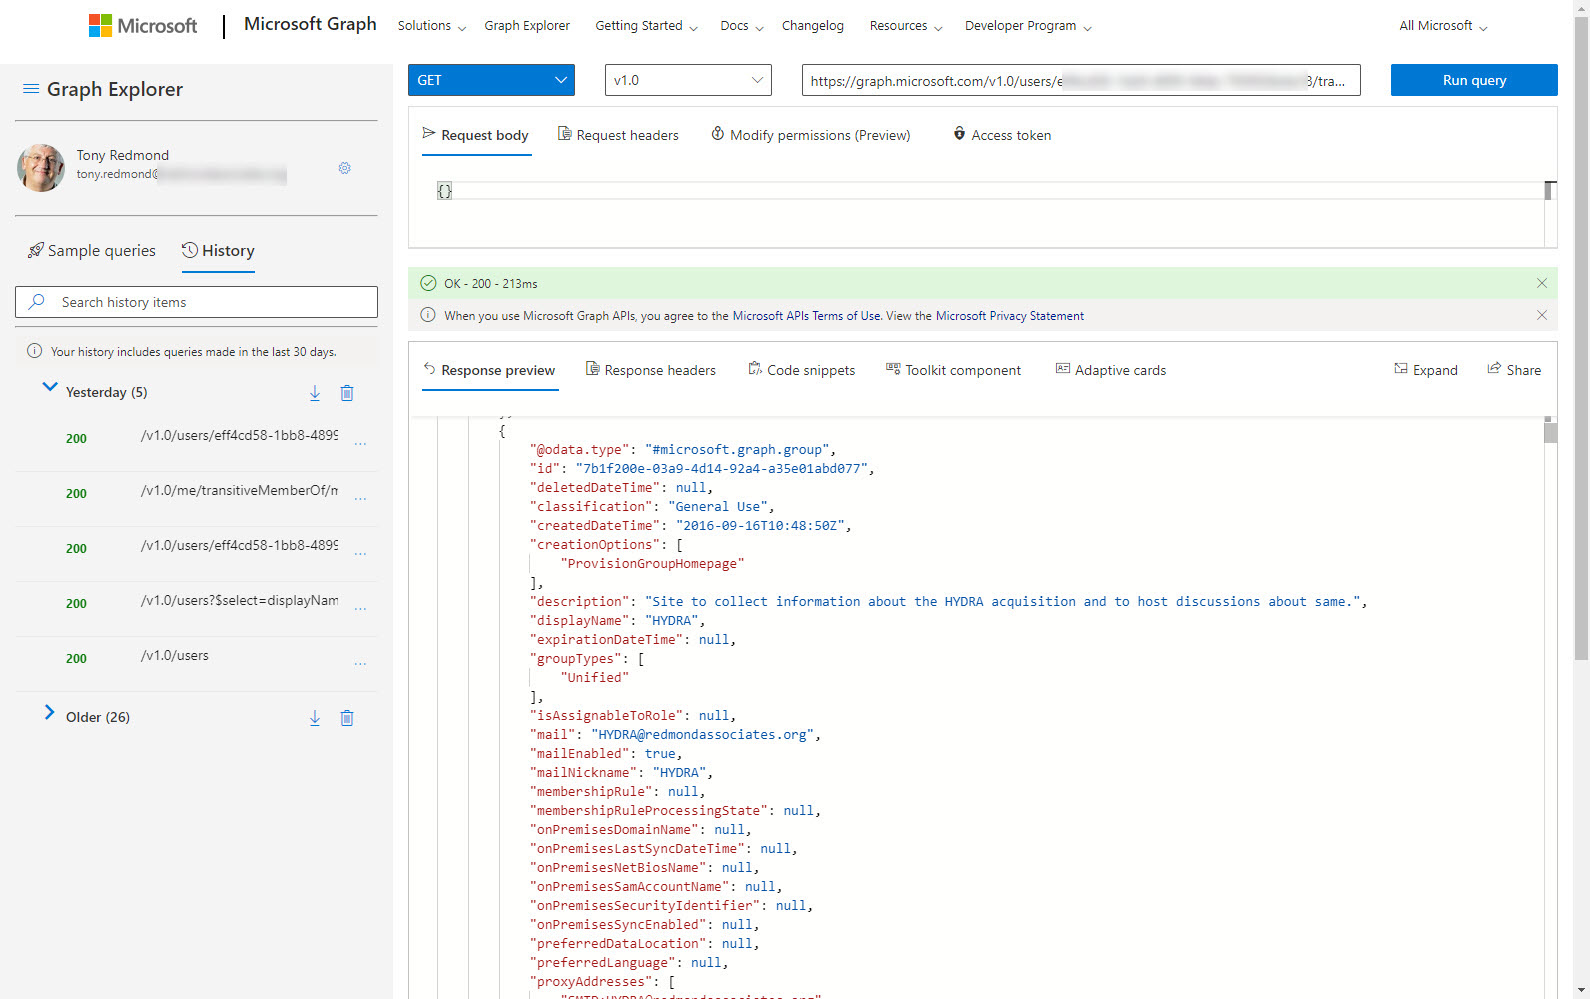Click Tony Redmond's profile photo

[41, 167]
